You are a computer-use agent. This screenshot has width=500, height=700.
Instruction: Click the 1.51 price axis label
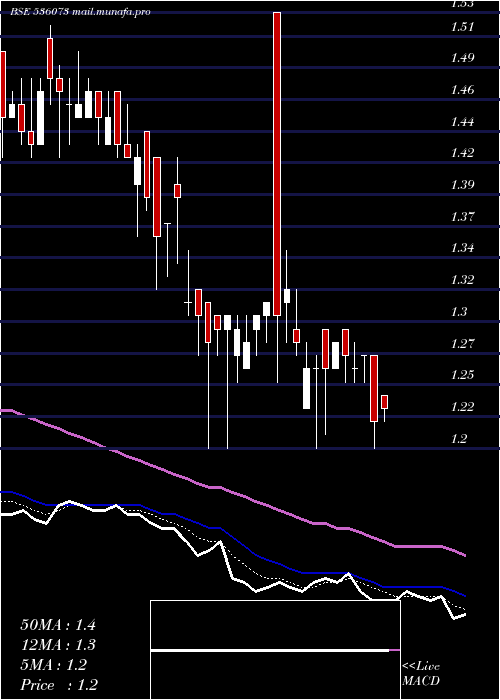462,27
